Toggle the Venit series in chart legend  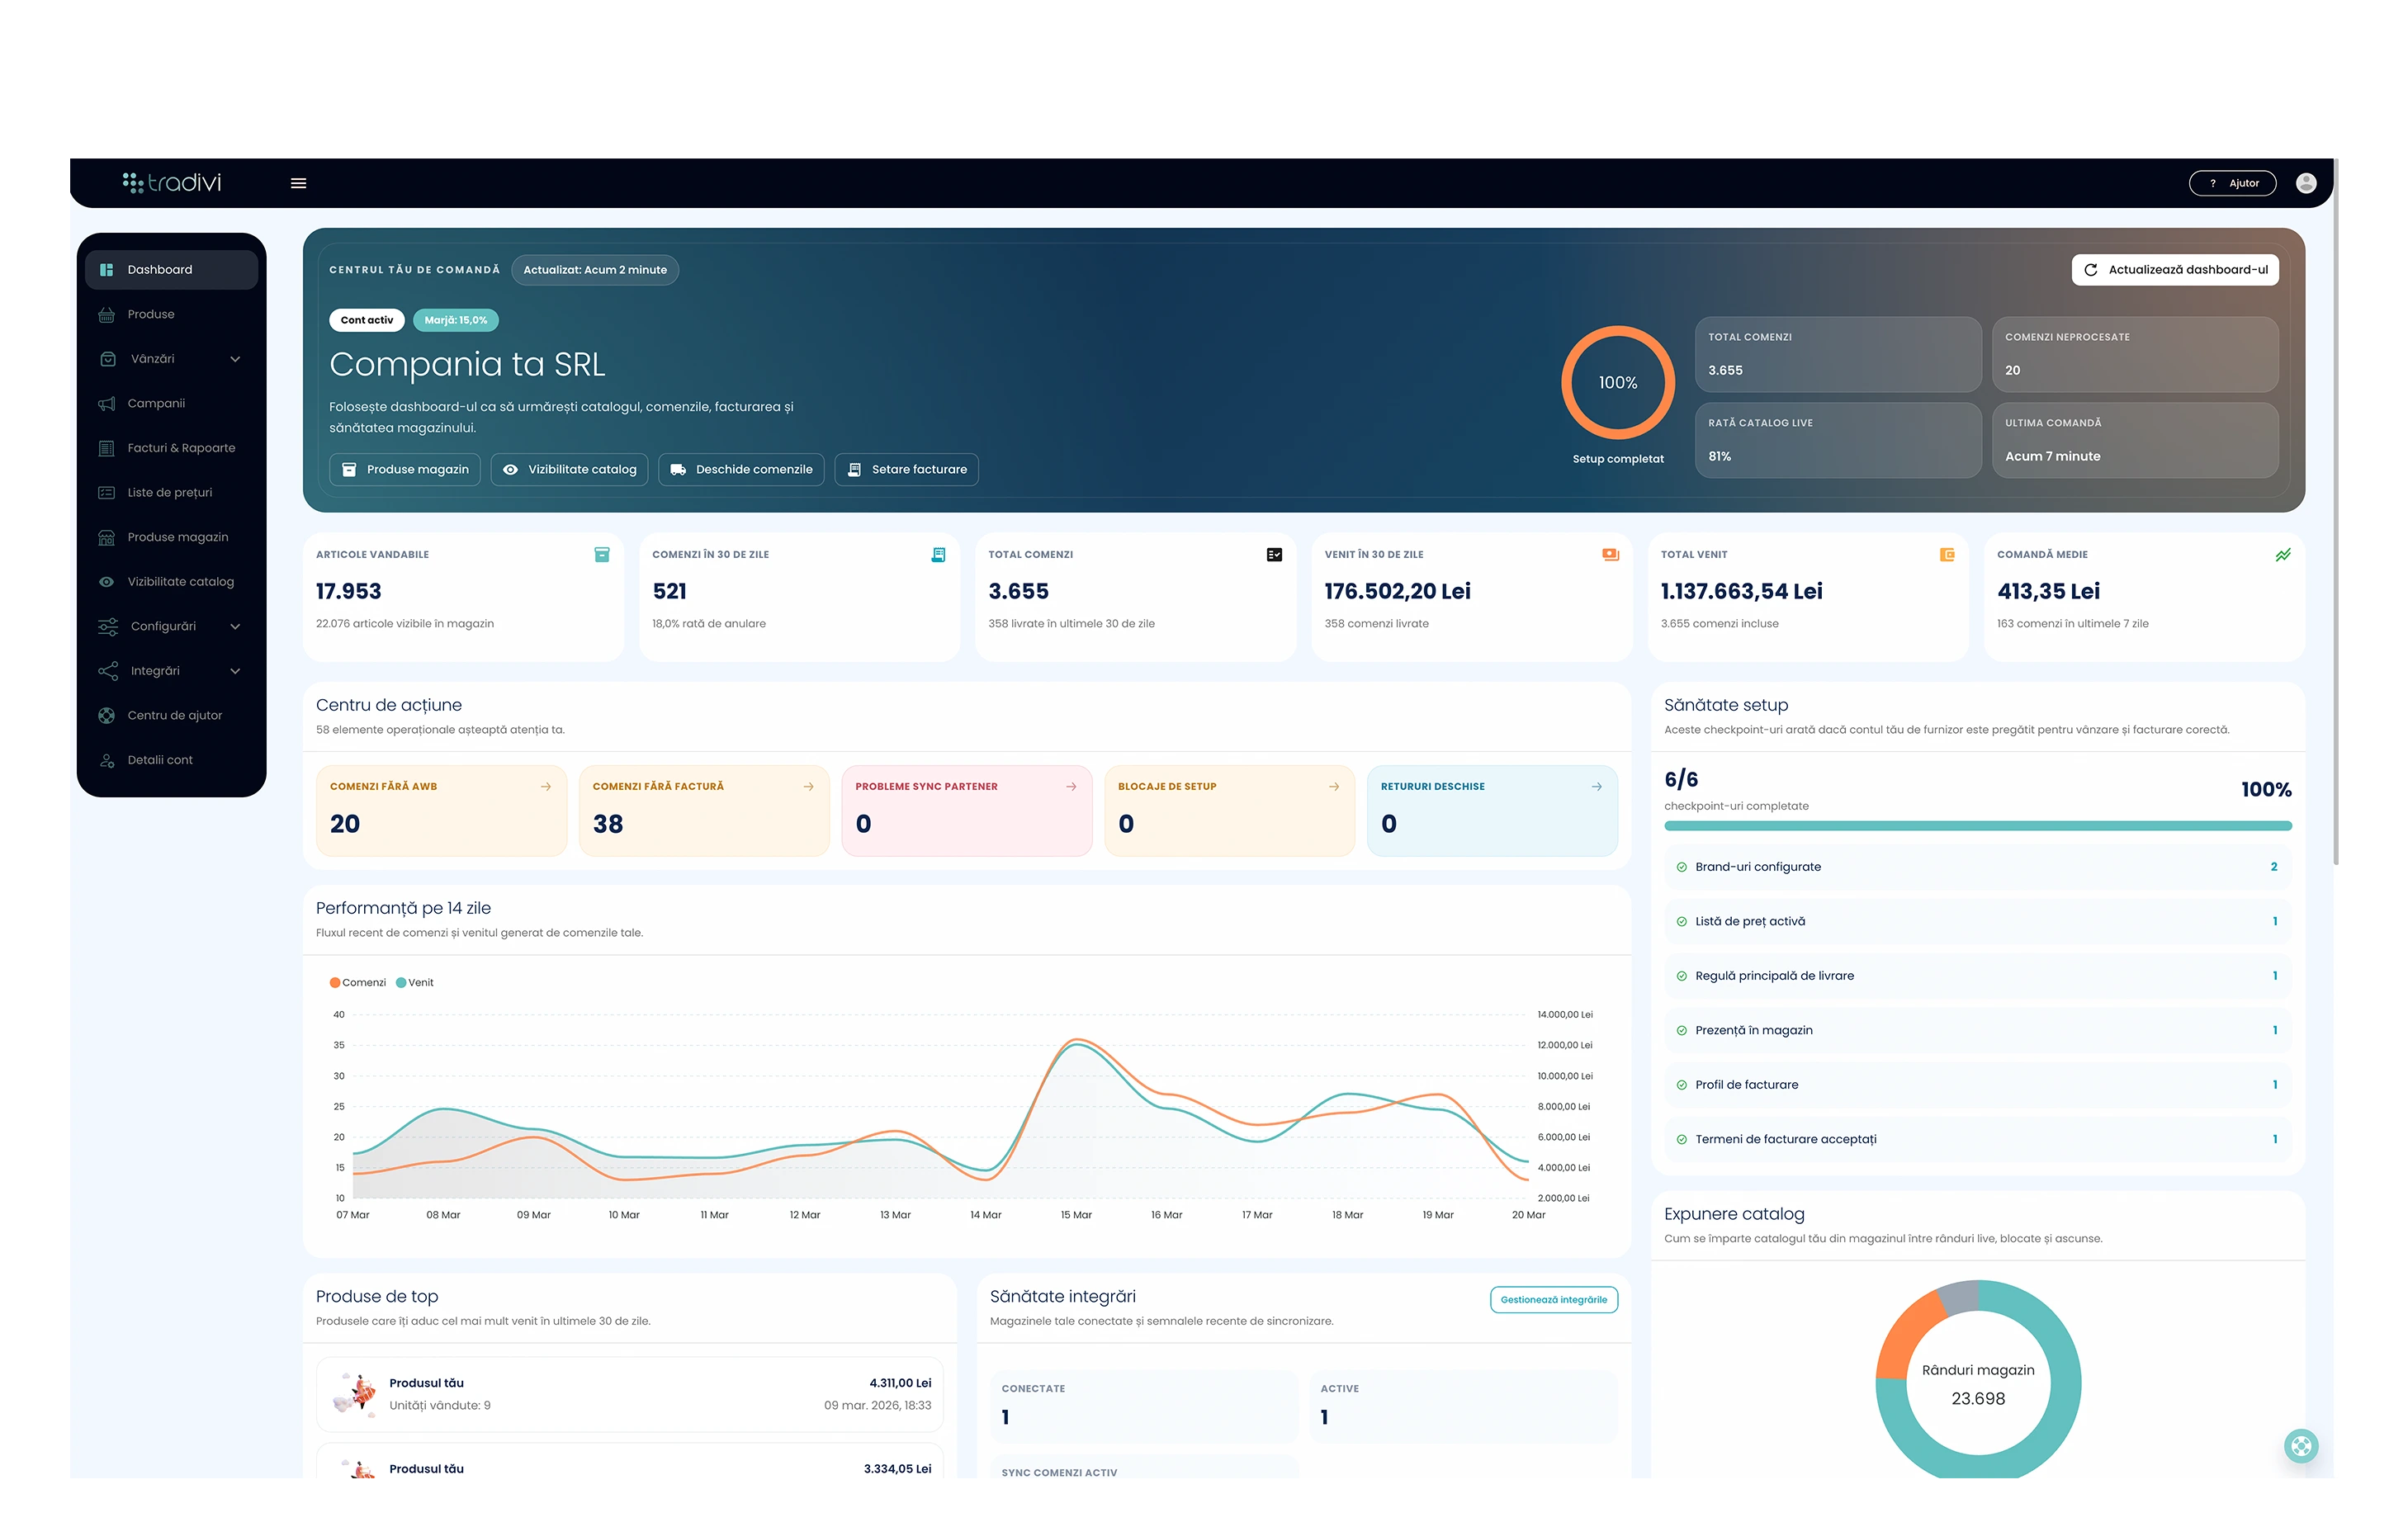[415, 982]
